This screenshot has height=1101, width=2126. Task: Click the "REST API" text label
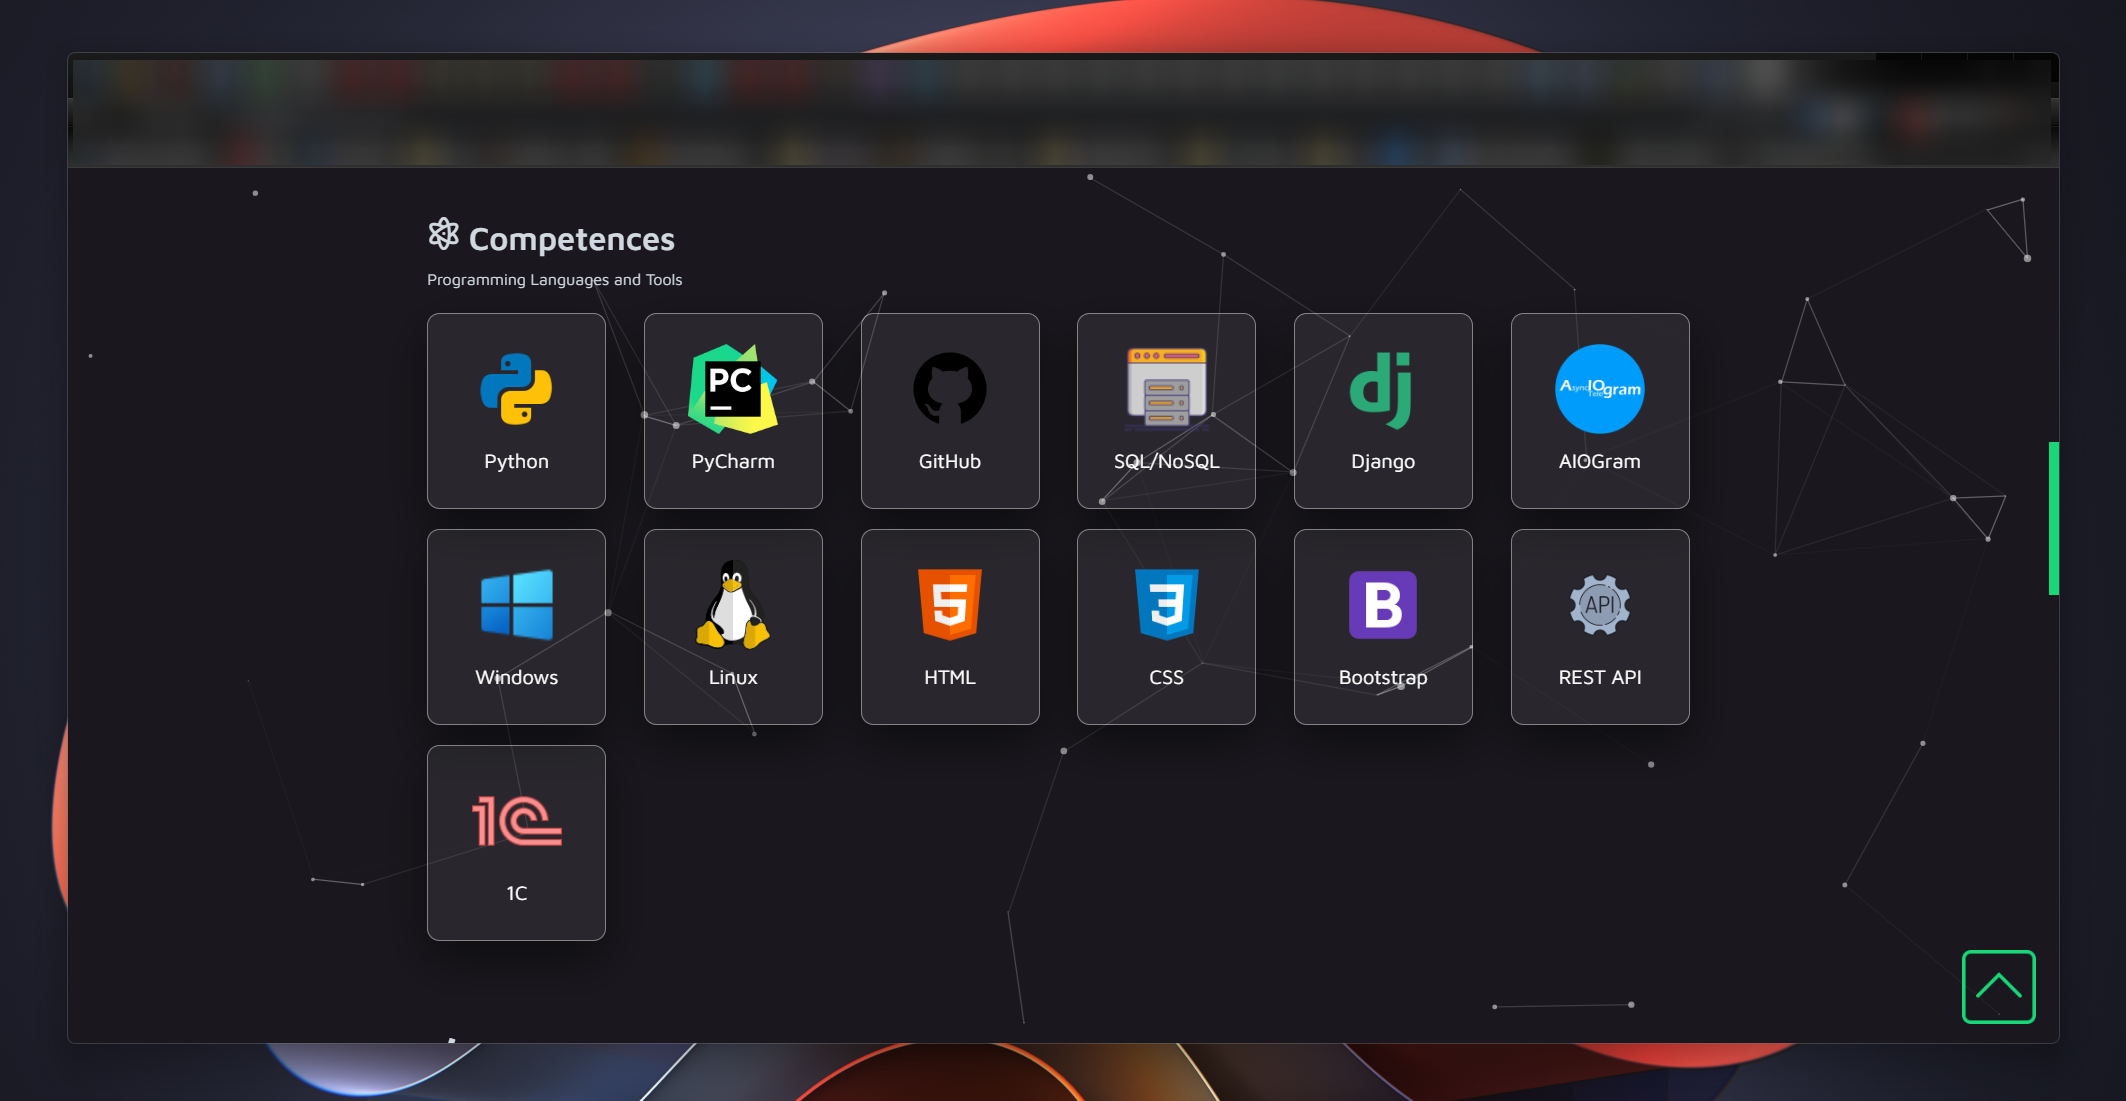pyautogui.click(x=1599, y=677)
